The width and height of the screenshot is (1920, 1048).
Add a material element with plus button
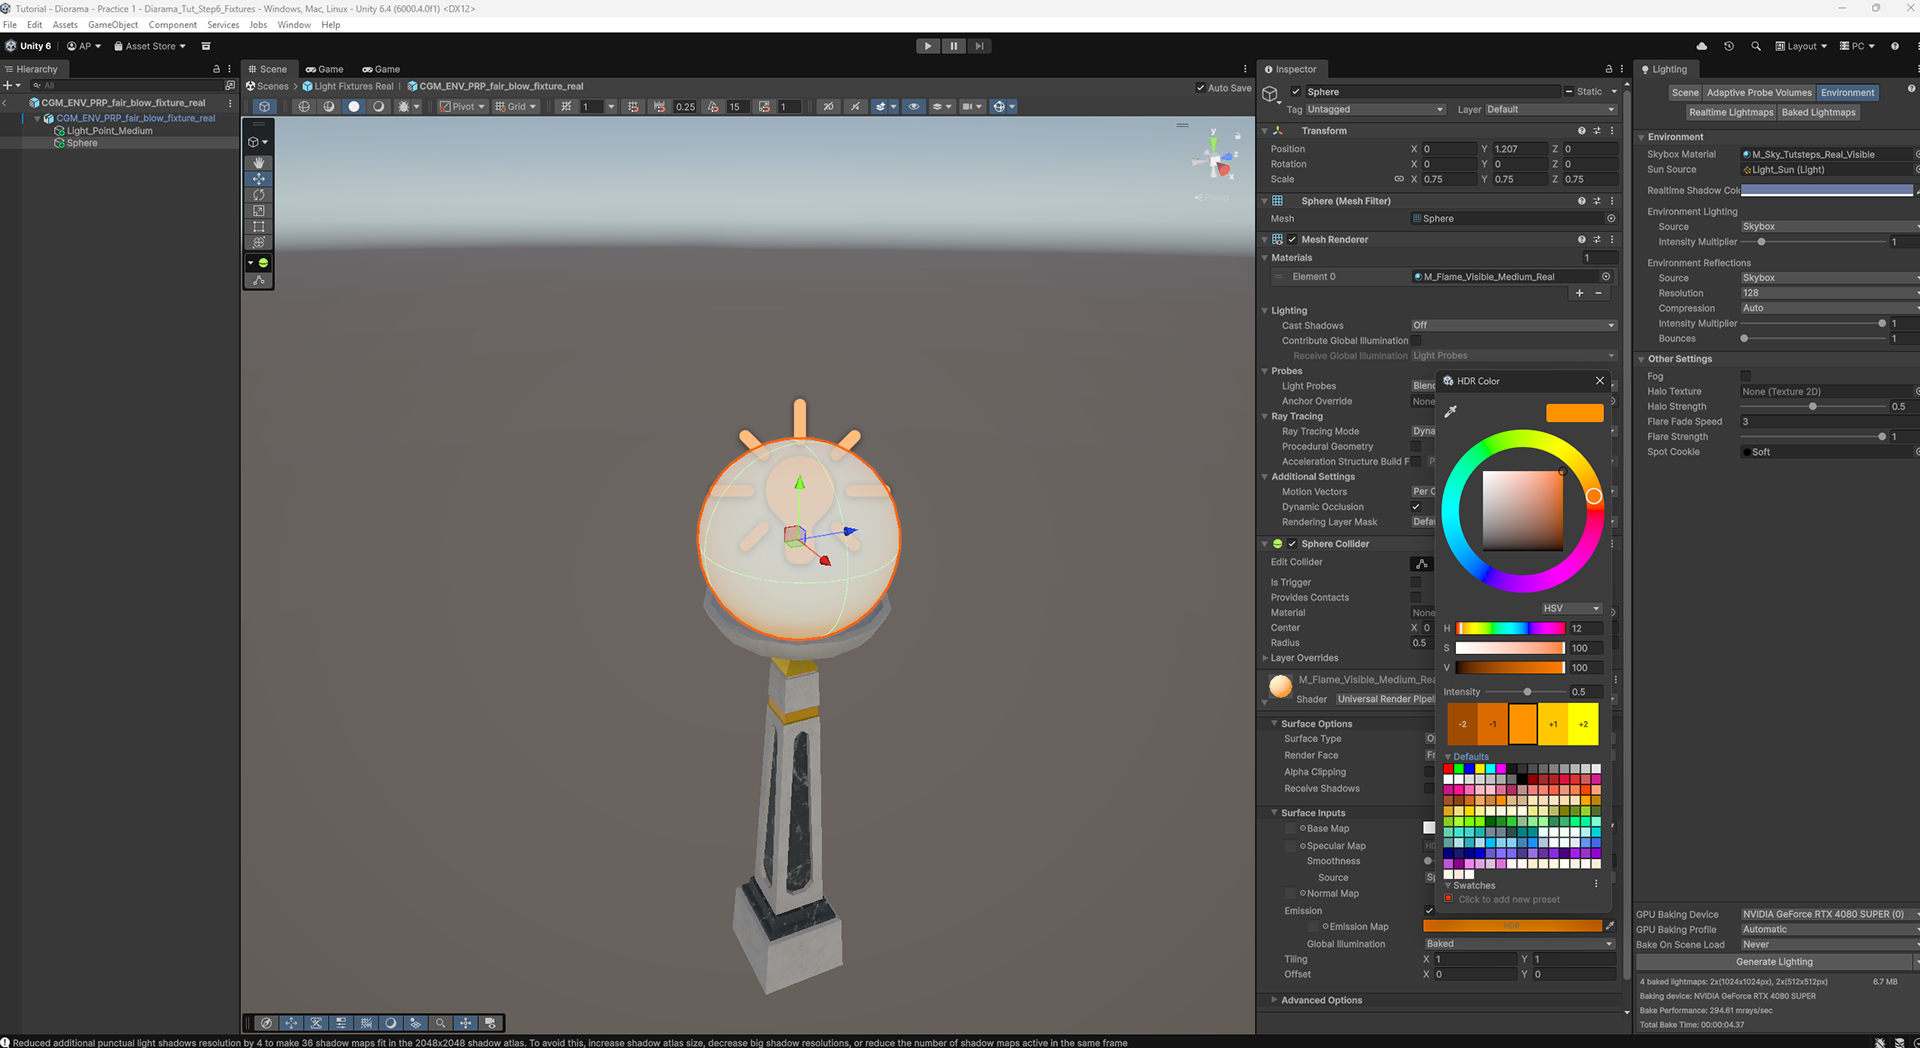pos(1580,293)
